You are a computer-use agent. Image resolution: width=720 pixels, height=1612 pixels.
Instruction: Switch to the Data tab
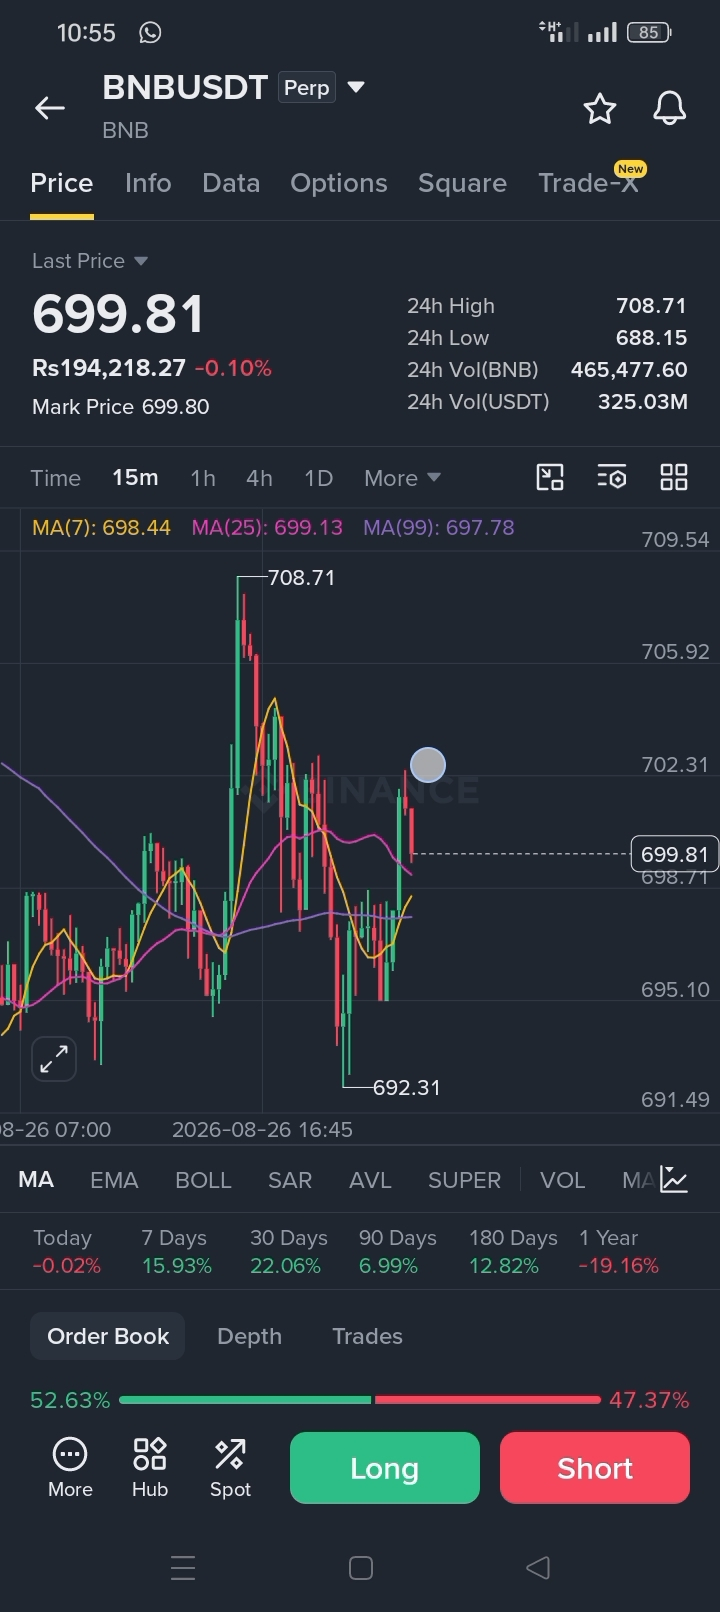tap(231, 183)
